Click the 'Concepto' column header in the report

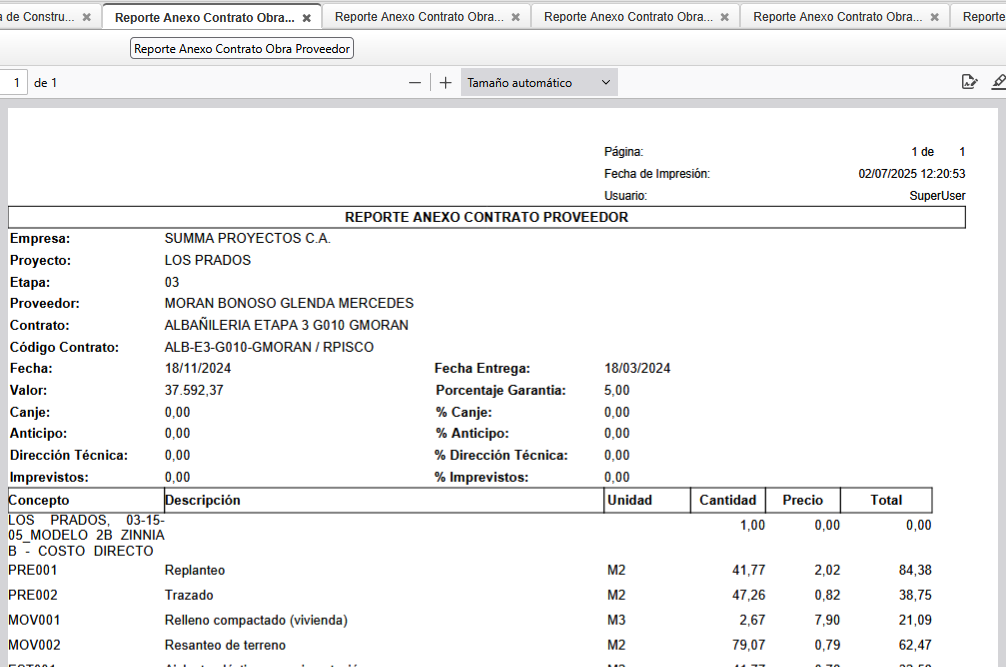point(40,500)
